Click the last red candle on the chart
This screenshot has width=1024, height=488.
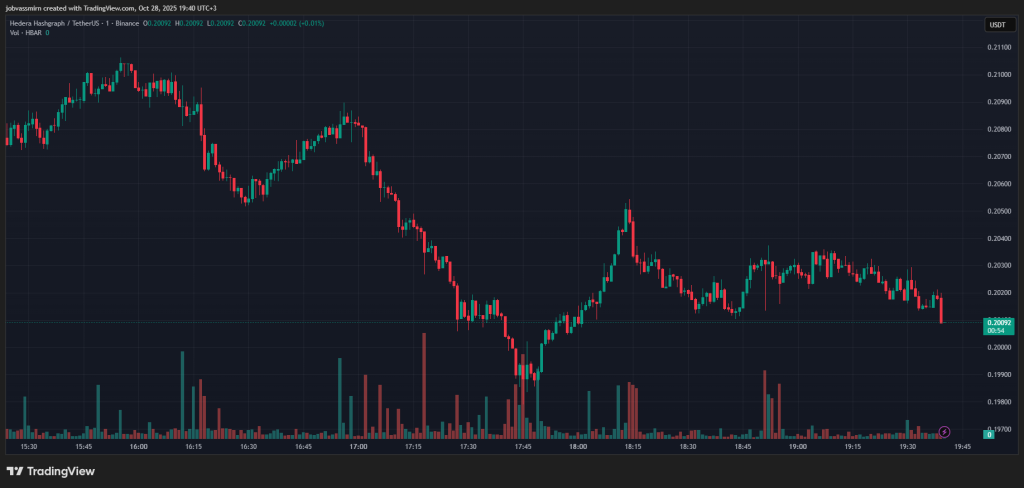(x=942, y=310)
